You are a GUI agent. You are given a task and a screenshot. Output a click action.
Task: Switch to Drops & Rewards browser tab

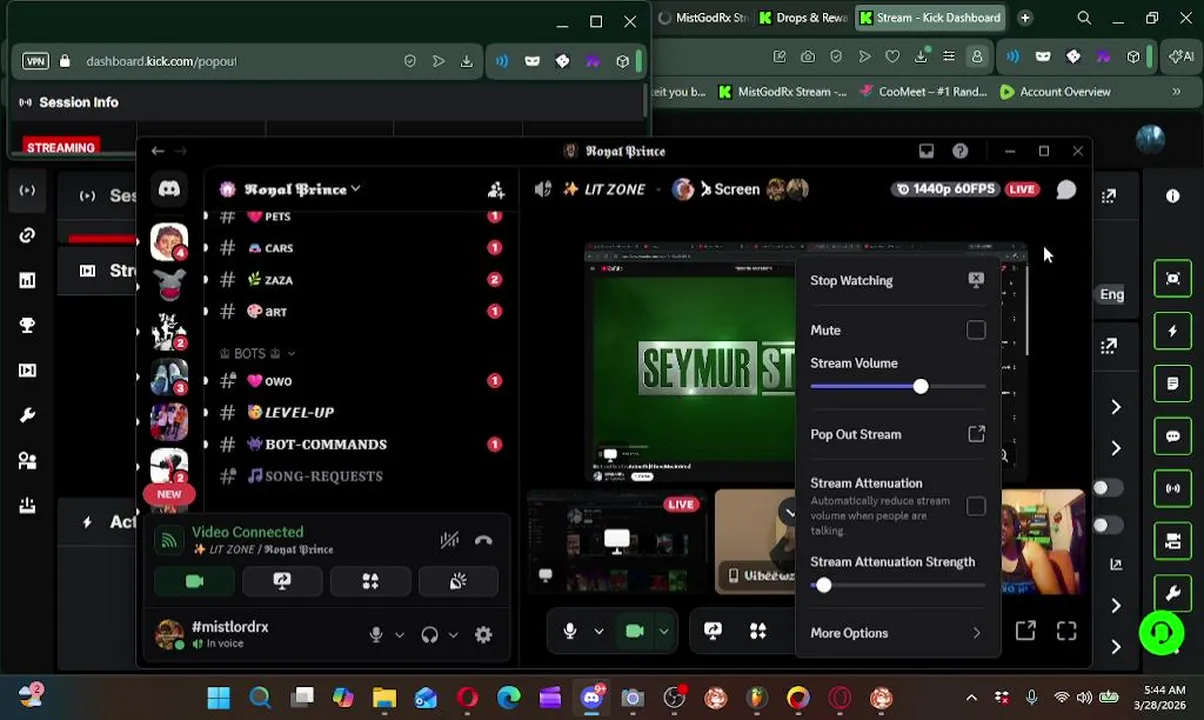point(802,18)
